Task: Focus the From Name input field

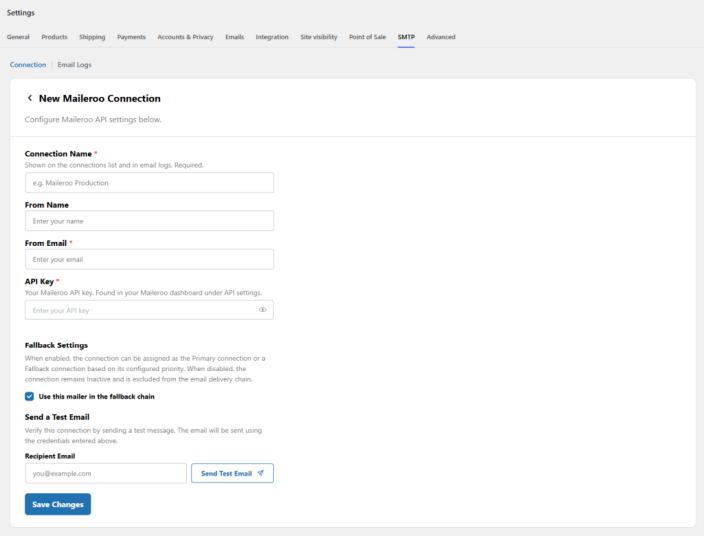Action: 150,221
